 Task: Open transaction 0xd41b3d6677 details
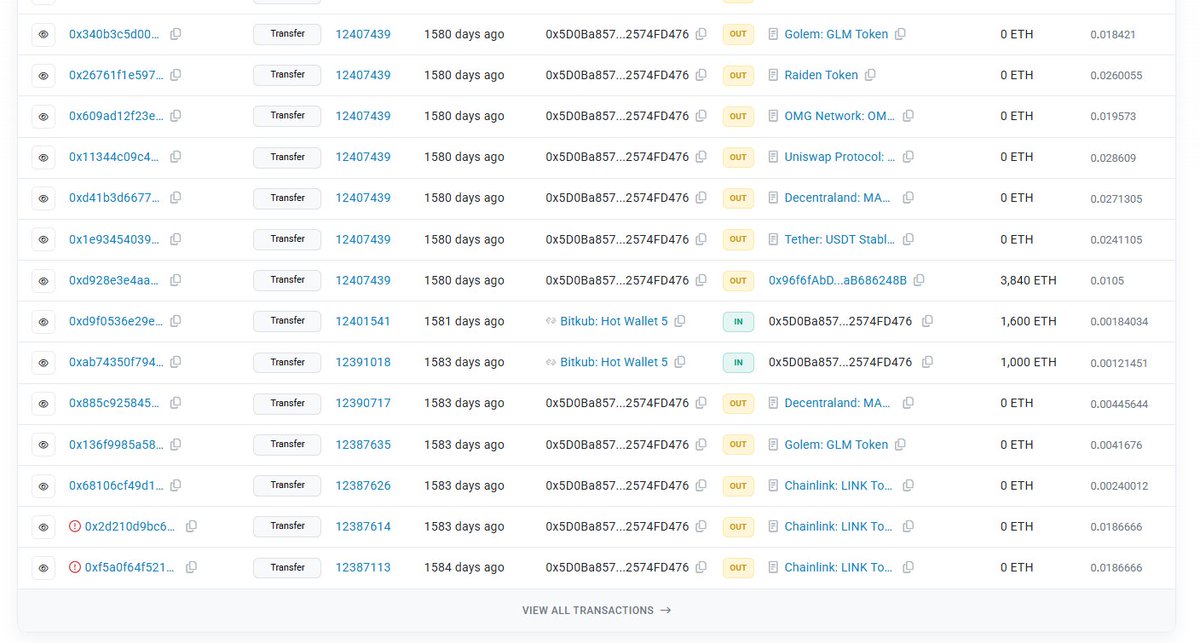(x=114, y=198)
